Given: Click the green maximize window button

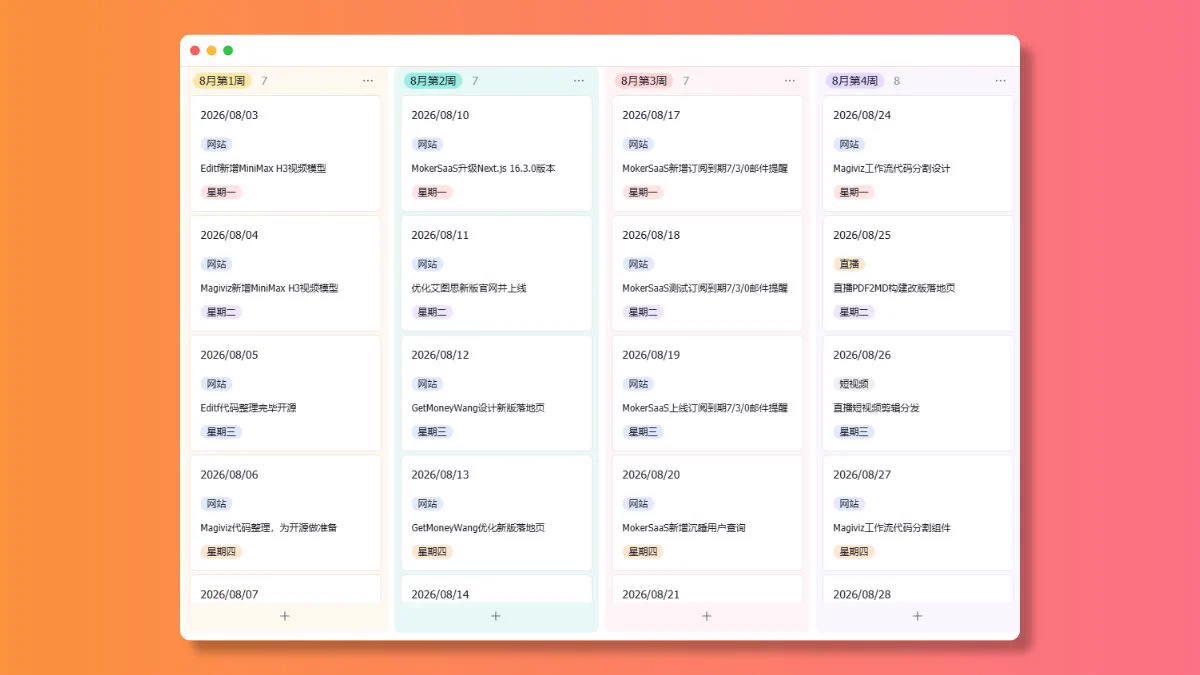Looking at the screenshot, I should click(228, 50).
